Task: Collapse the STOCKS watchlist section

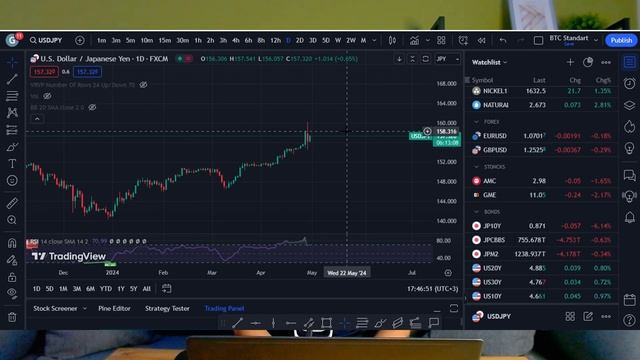Action: (x=476, y=167)
